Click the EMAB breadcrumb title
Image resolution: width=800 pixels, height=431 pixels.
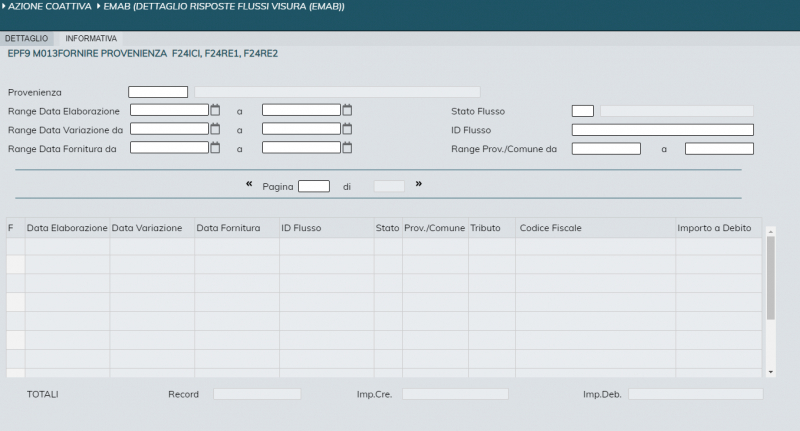point(224,7)
